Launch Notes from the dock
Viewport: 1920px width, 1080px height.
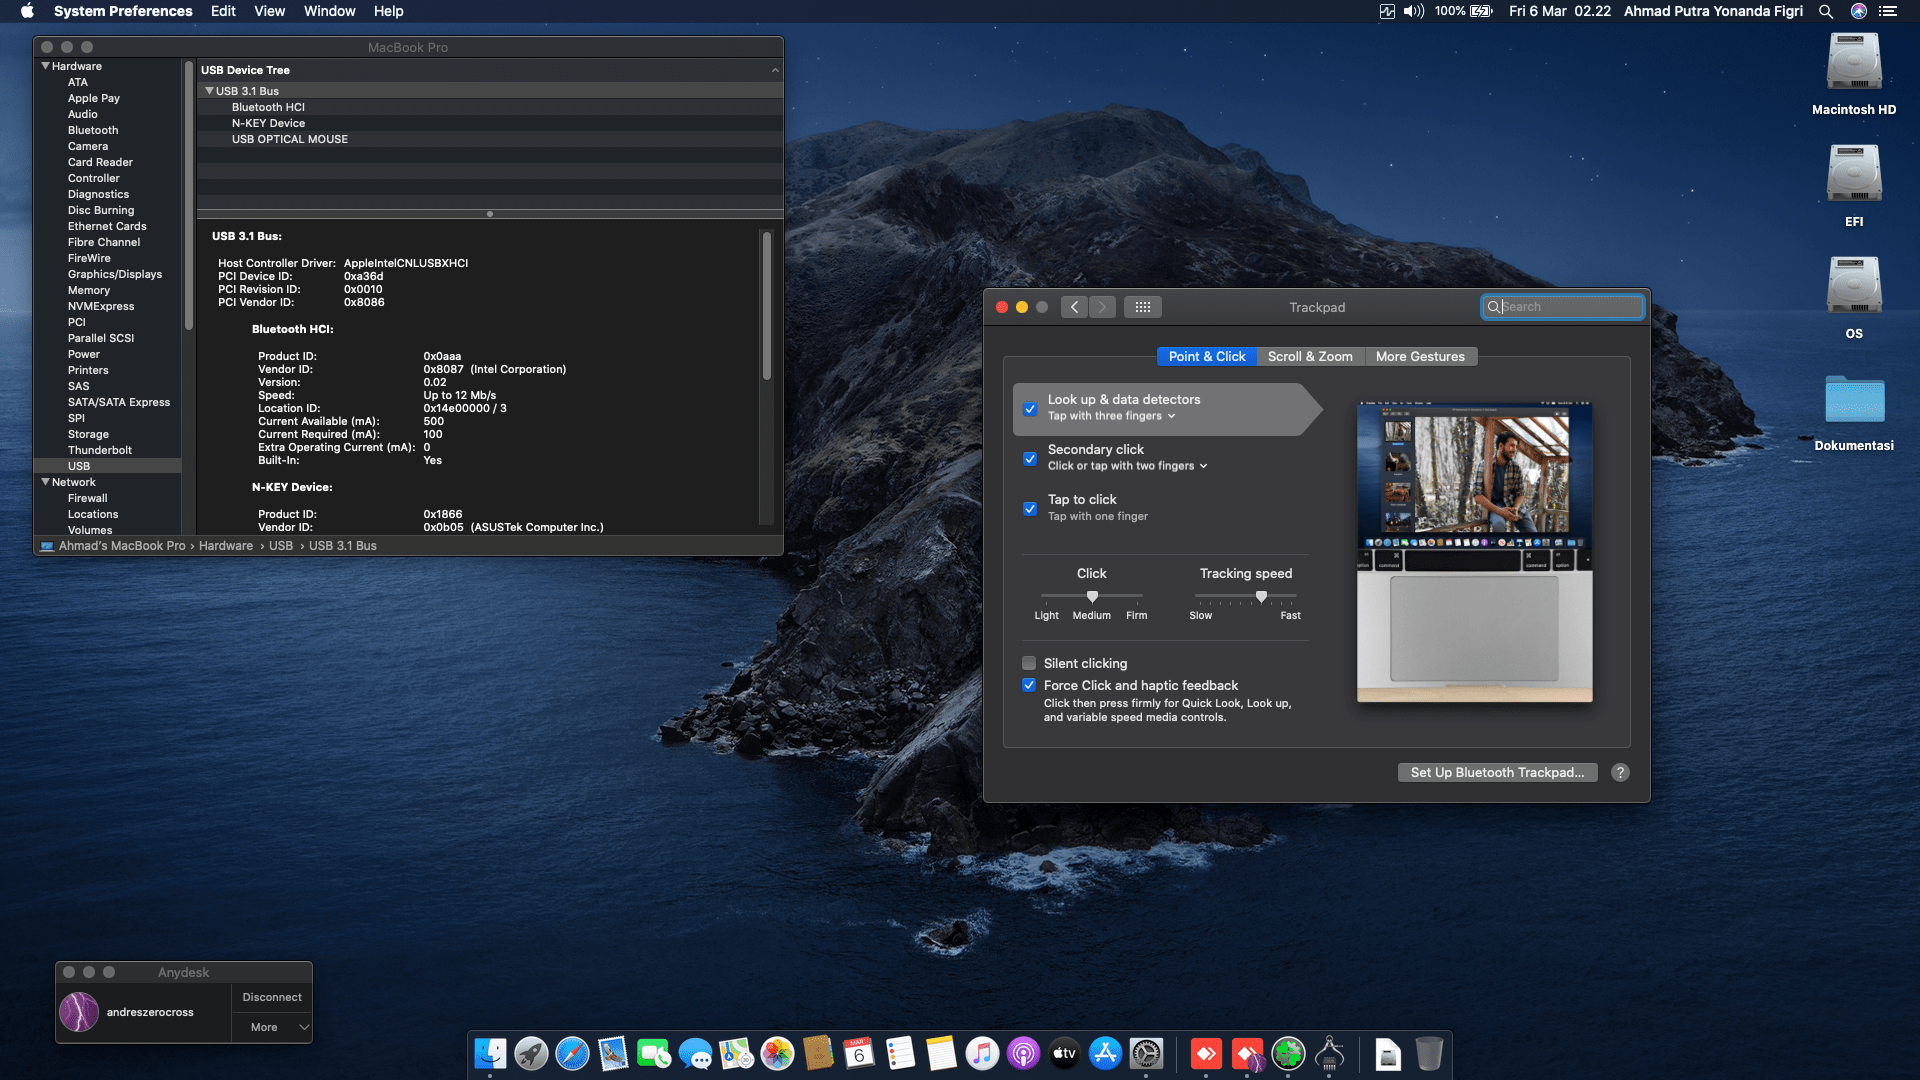point(941,1053)
